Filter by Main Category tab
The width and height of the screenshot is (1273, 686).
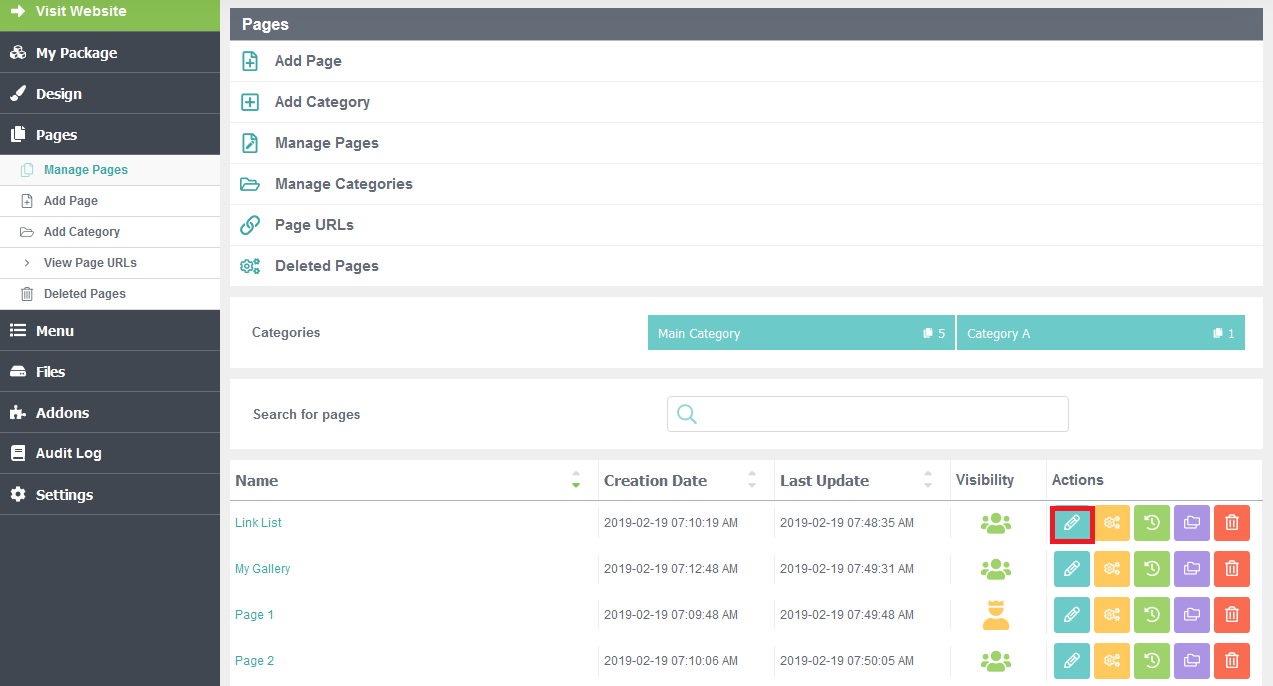[801, 333]
